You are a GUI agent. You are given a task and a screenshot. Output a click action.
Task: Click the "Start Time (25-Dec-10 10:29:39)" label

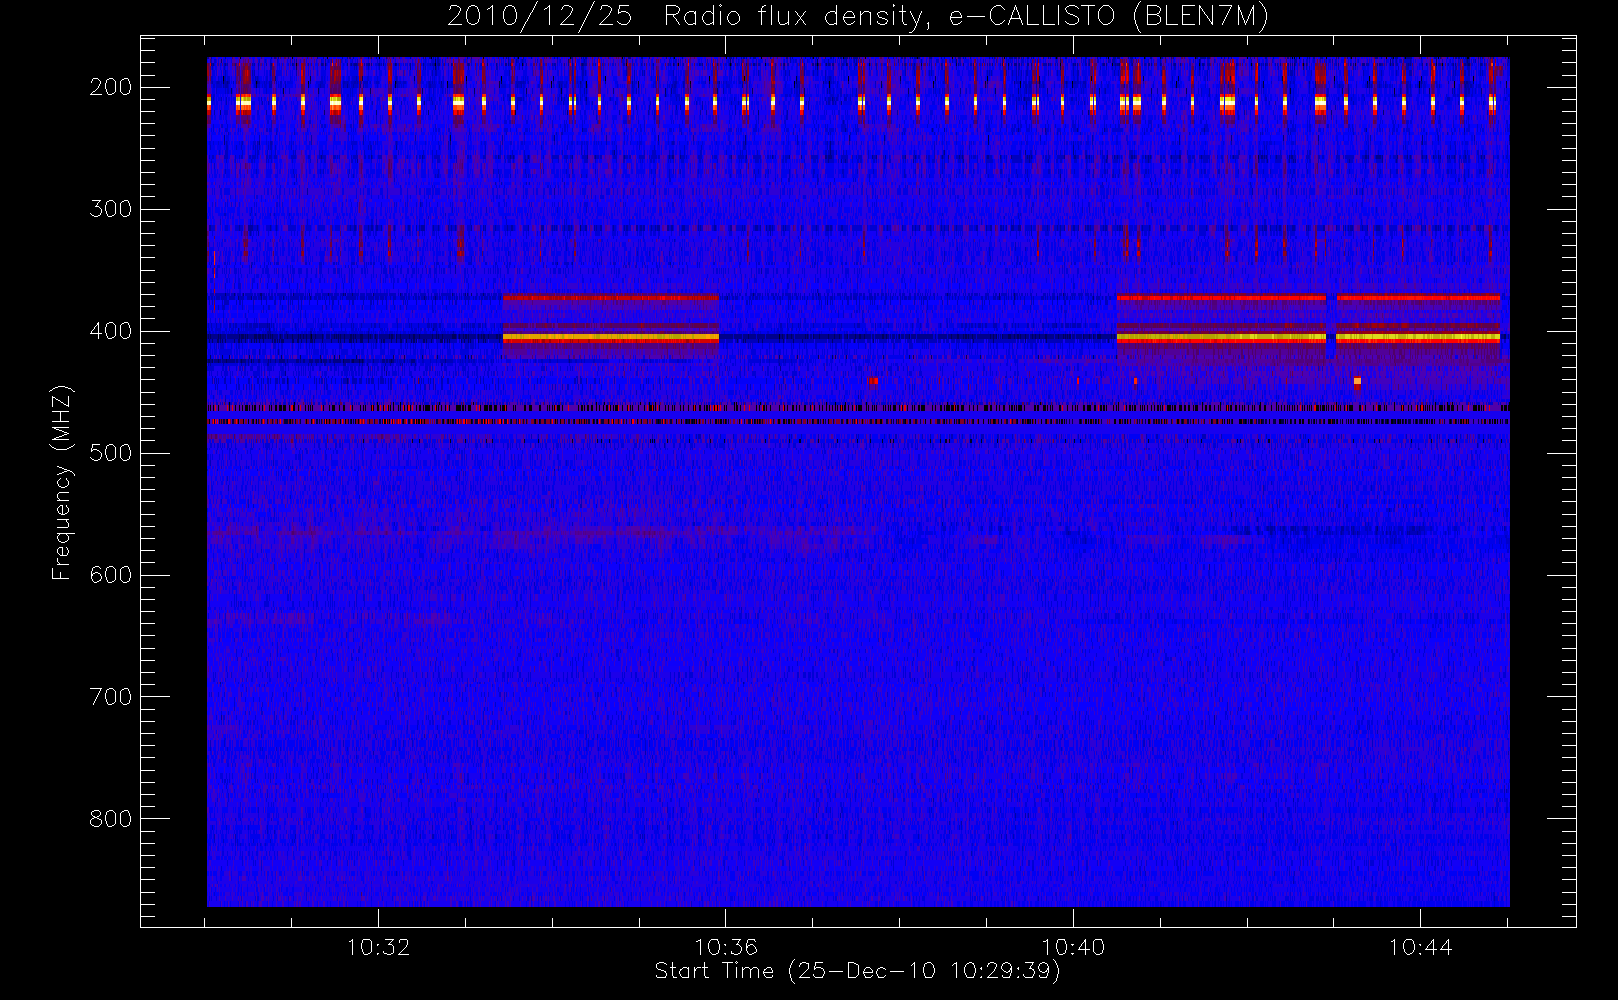click(x=857, y=972)
